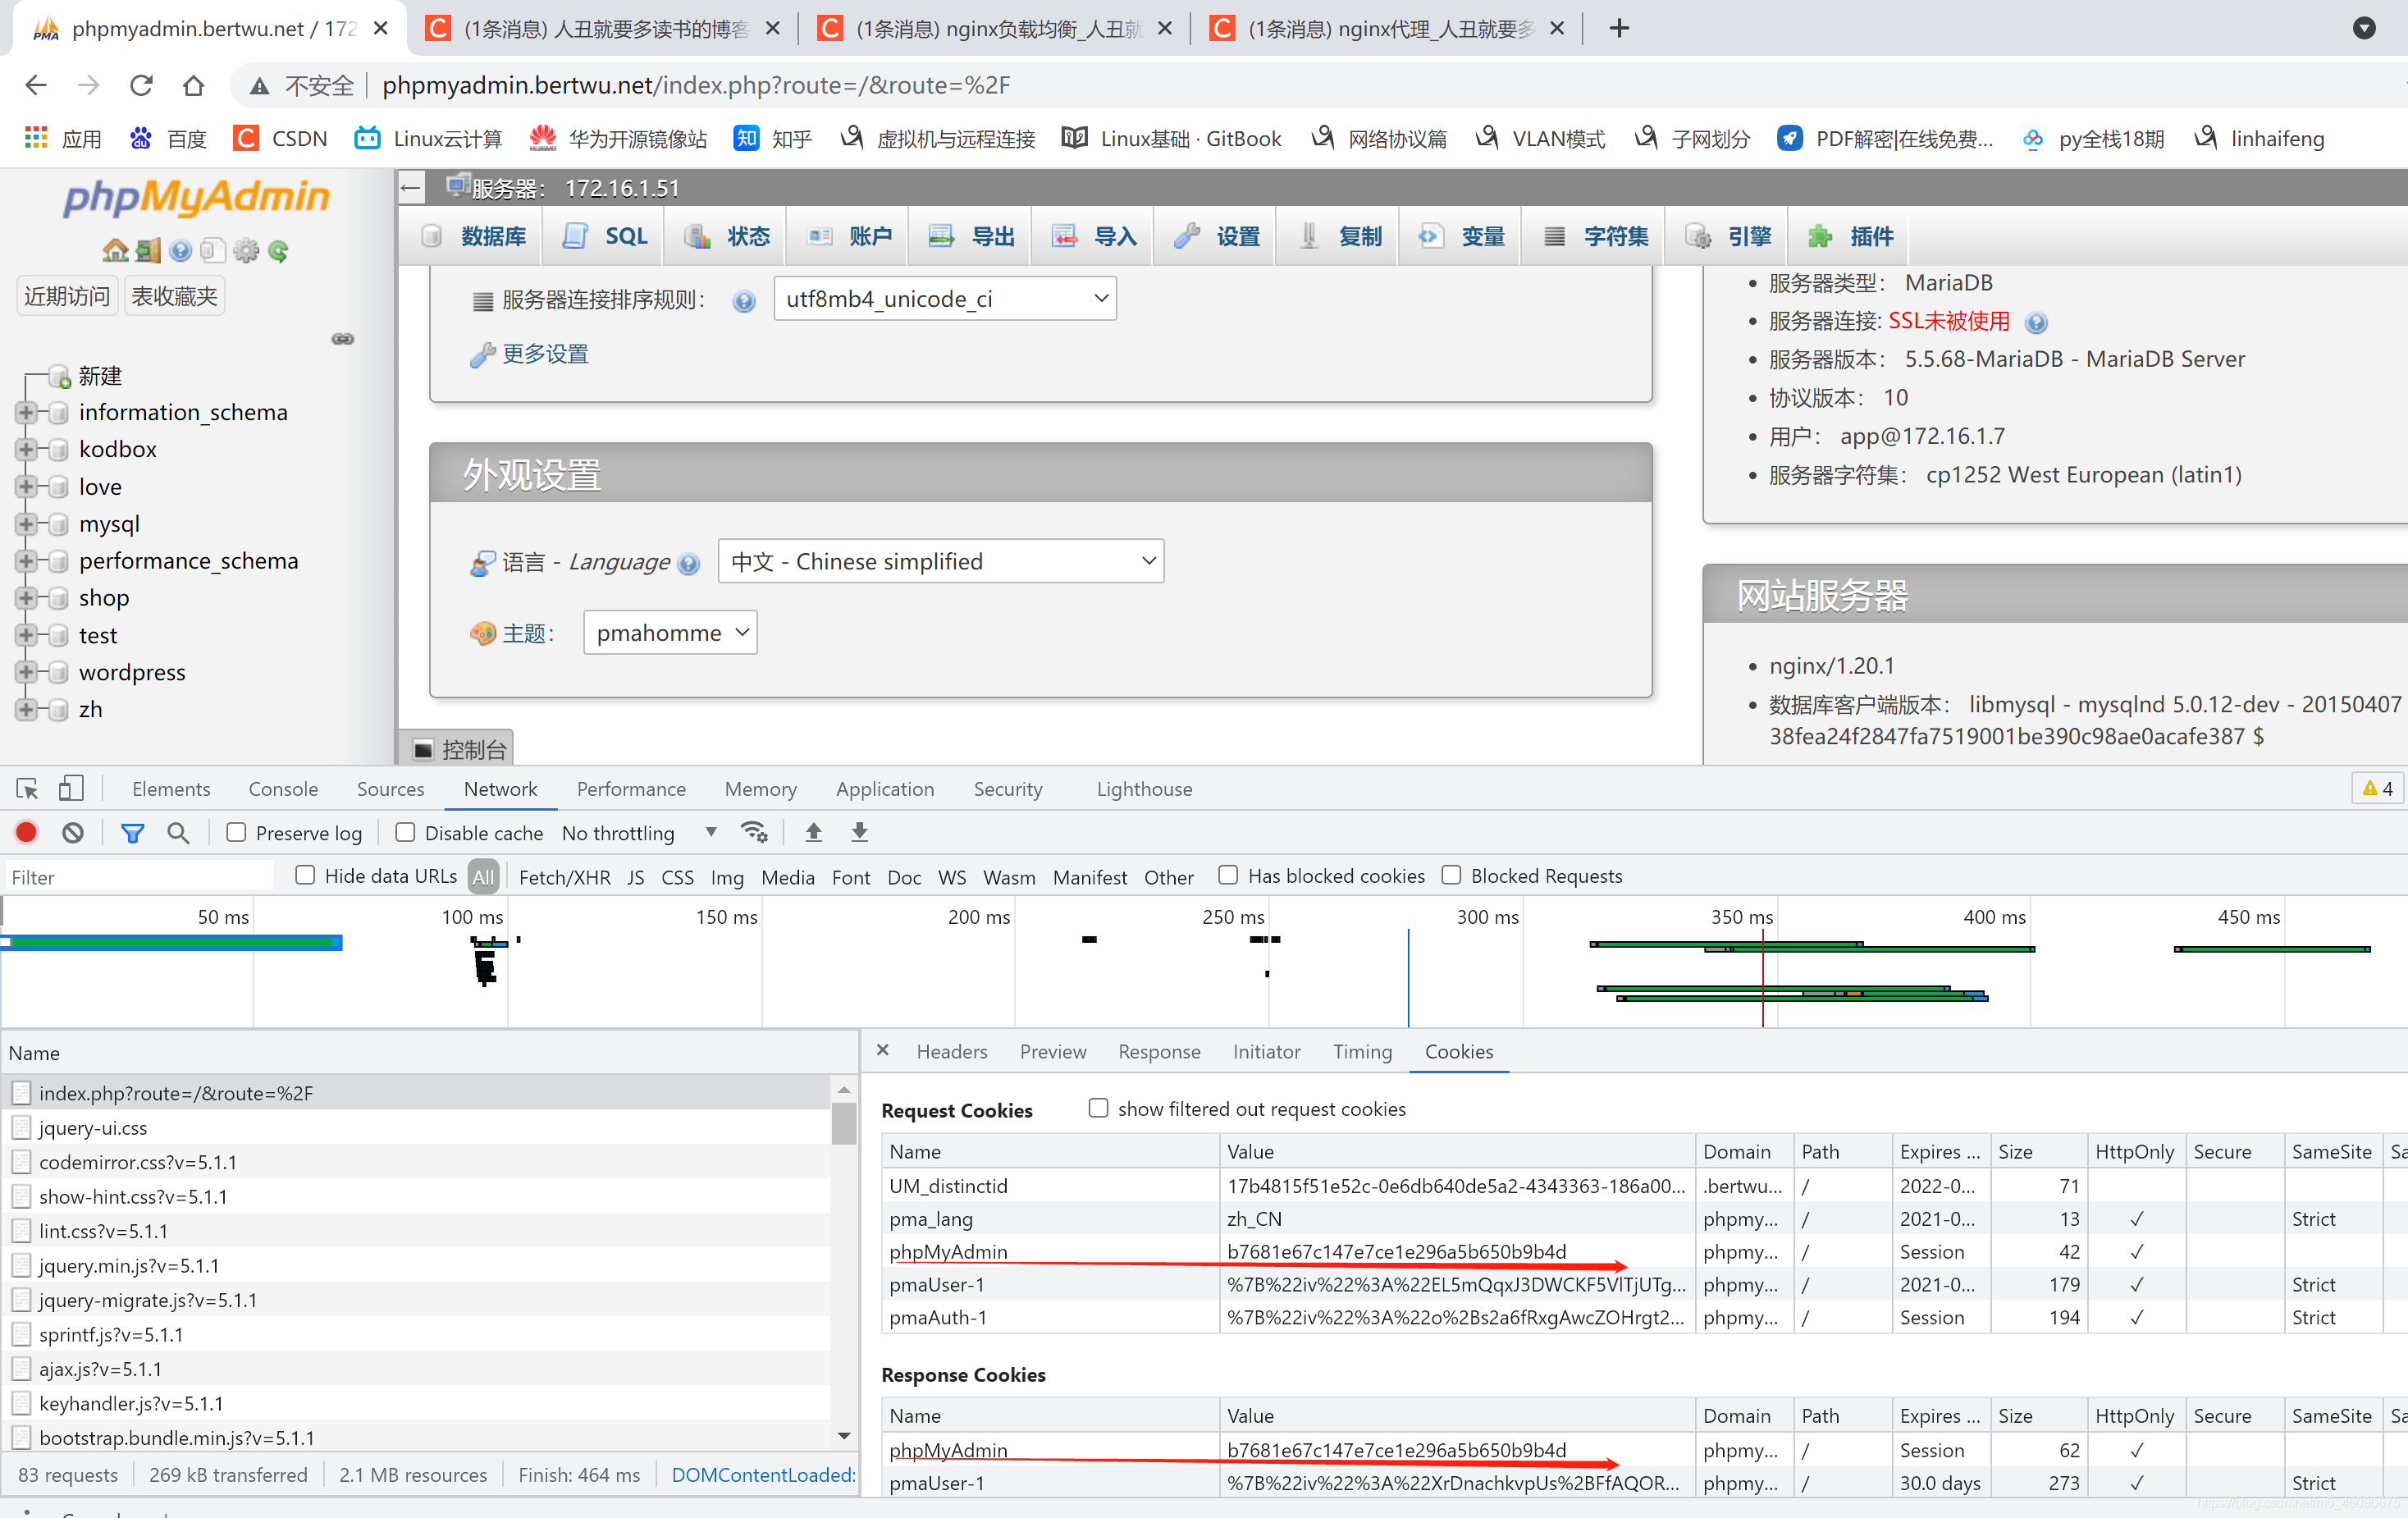Click the log out icon in phpMyAdmin sidebar
The width and height of the screenshot is (2408, 1518).
pyautogui.click(x=148, y=250)
